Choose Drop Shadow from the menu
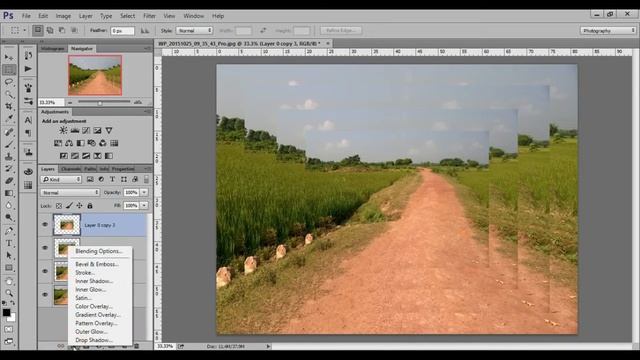640x360 pixels. pyautogui.click(x=93, y=340)
